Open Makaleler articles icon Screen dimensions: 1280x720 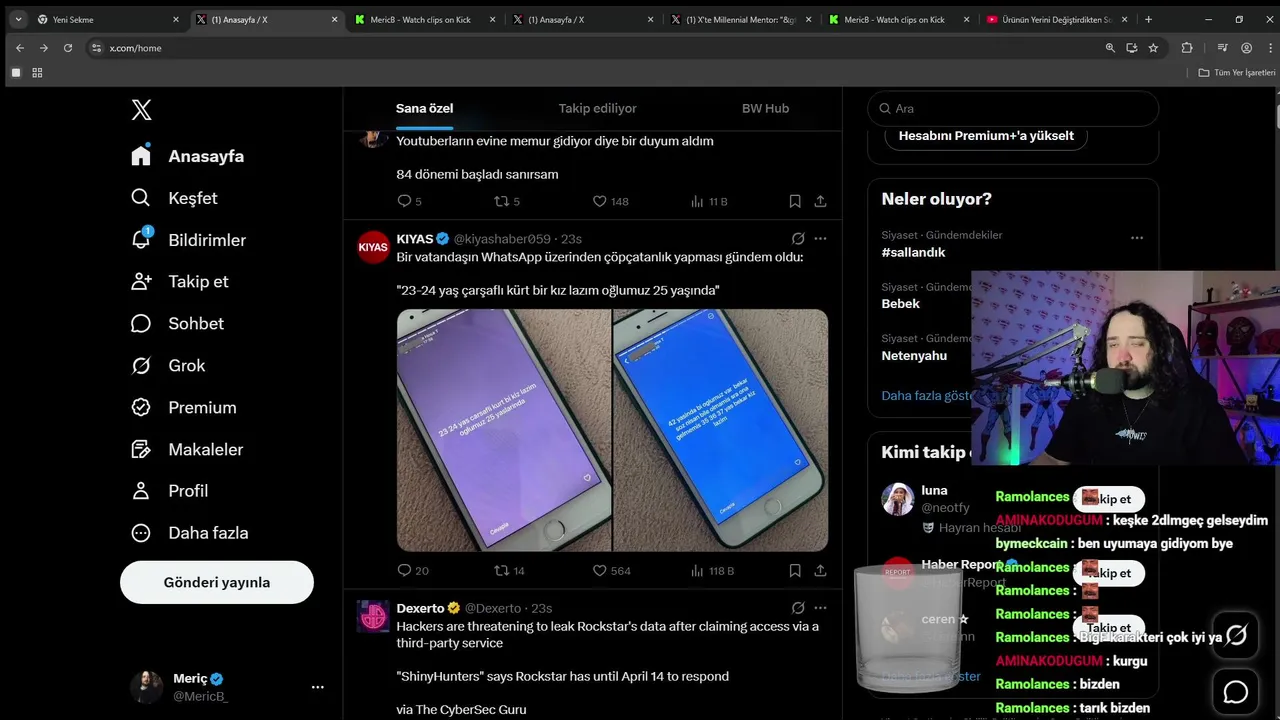click(x=141, y=449)
